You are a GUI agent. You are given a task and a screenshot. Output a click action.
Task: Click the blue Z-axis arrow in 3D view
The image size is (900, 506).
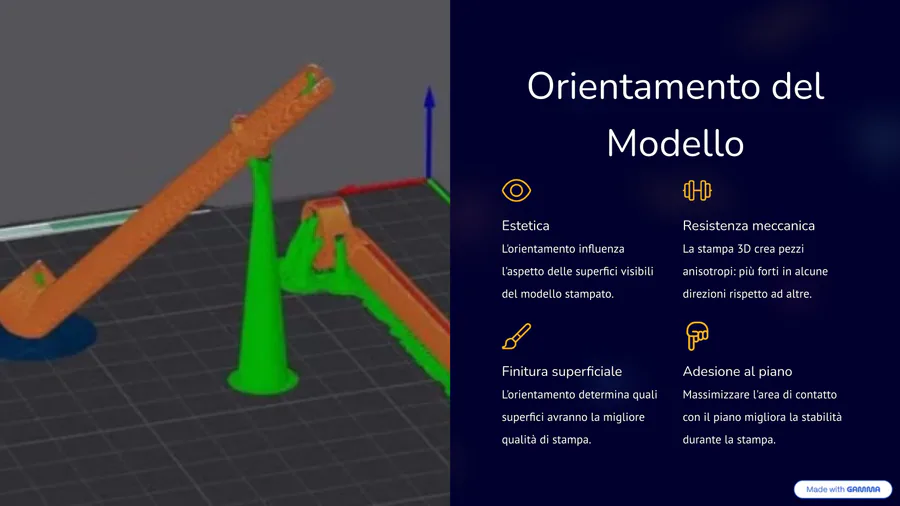tap(429, 130)
